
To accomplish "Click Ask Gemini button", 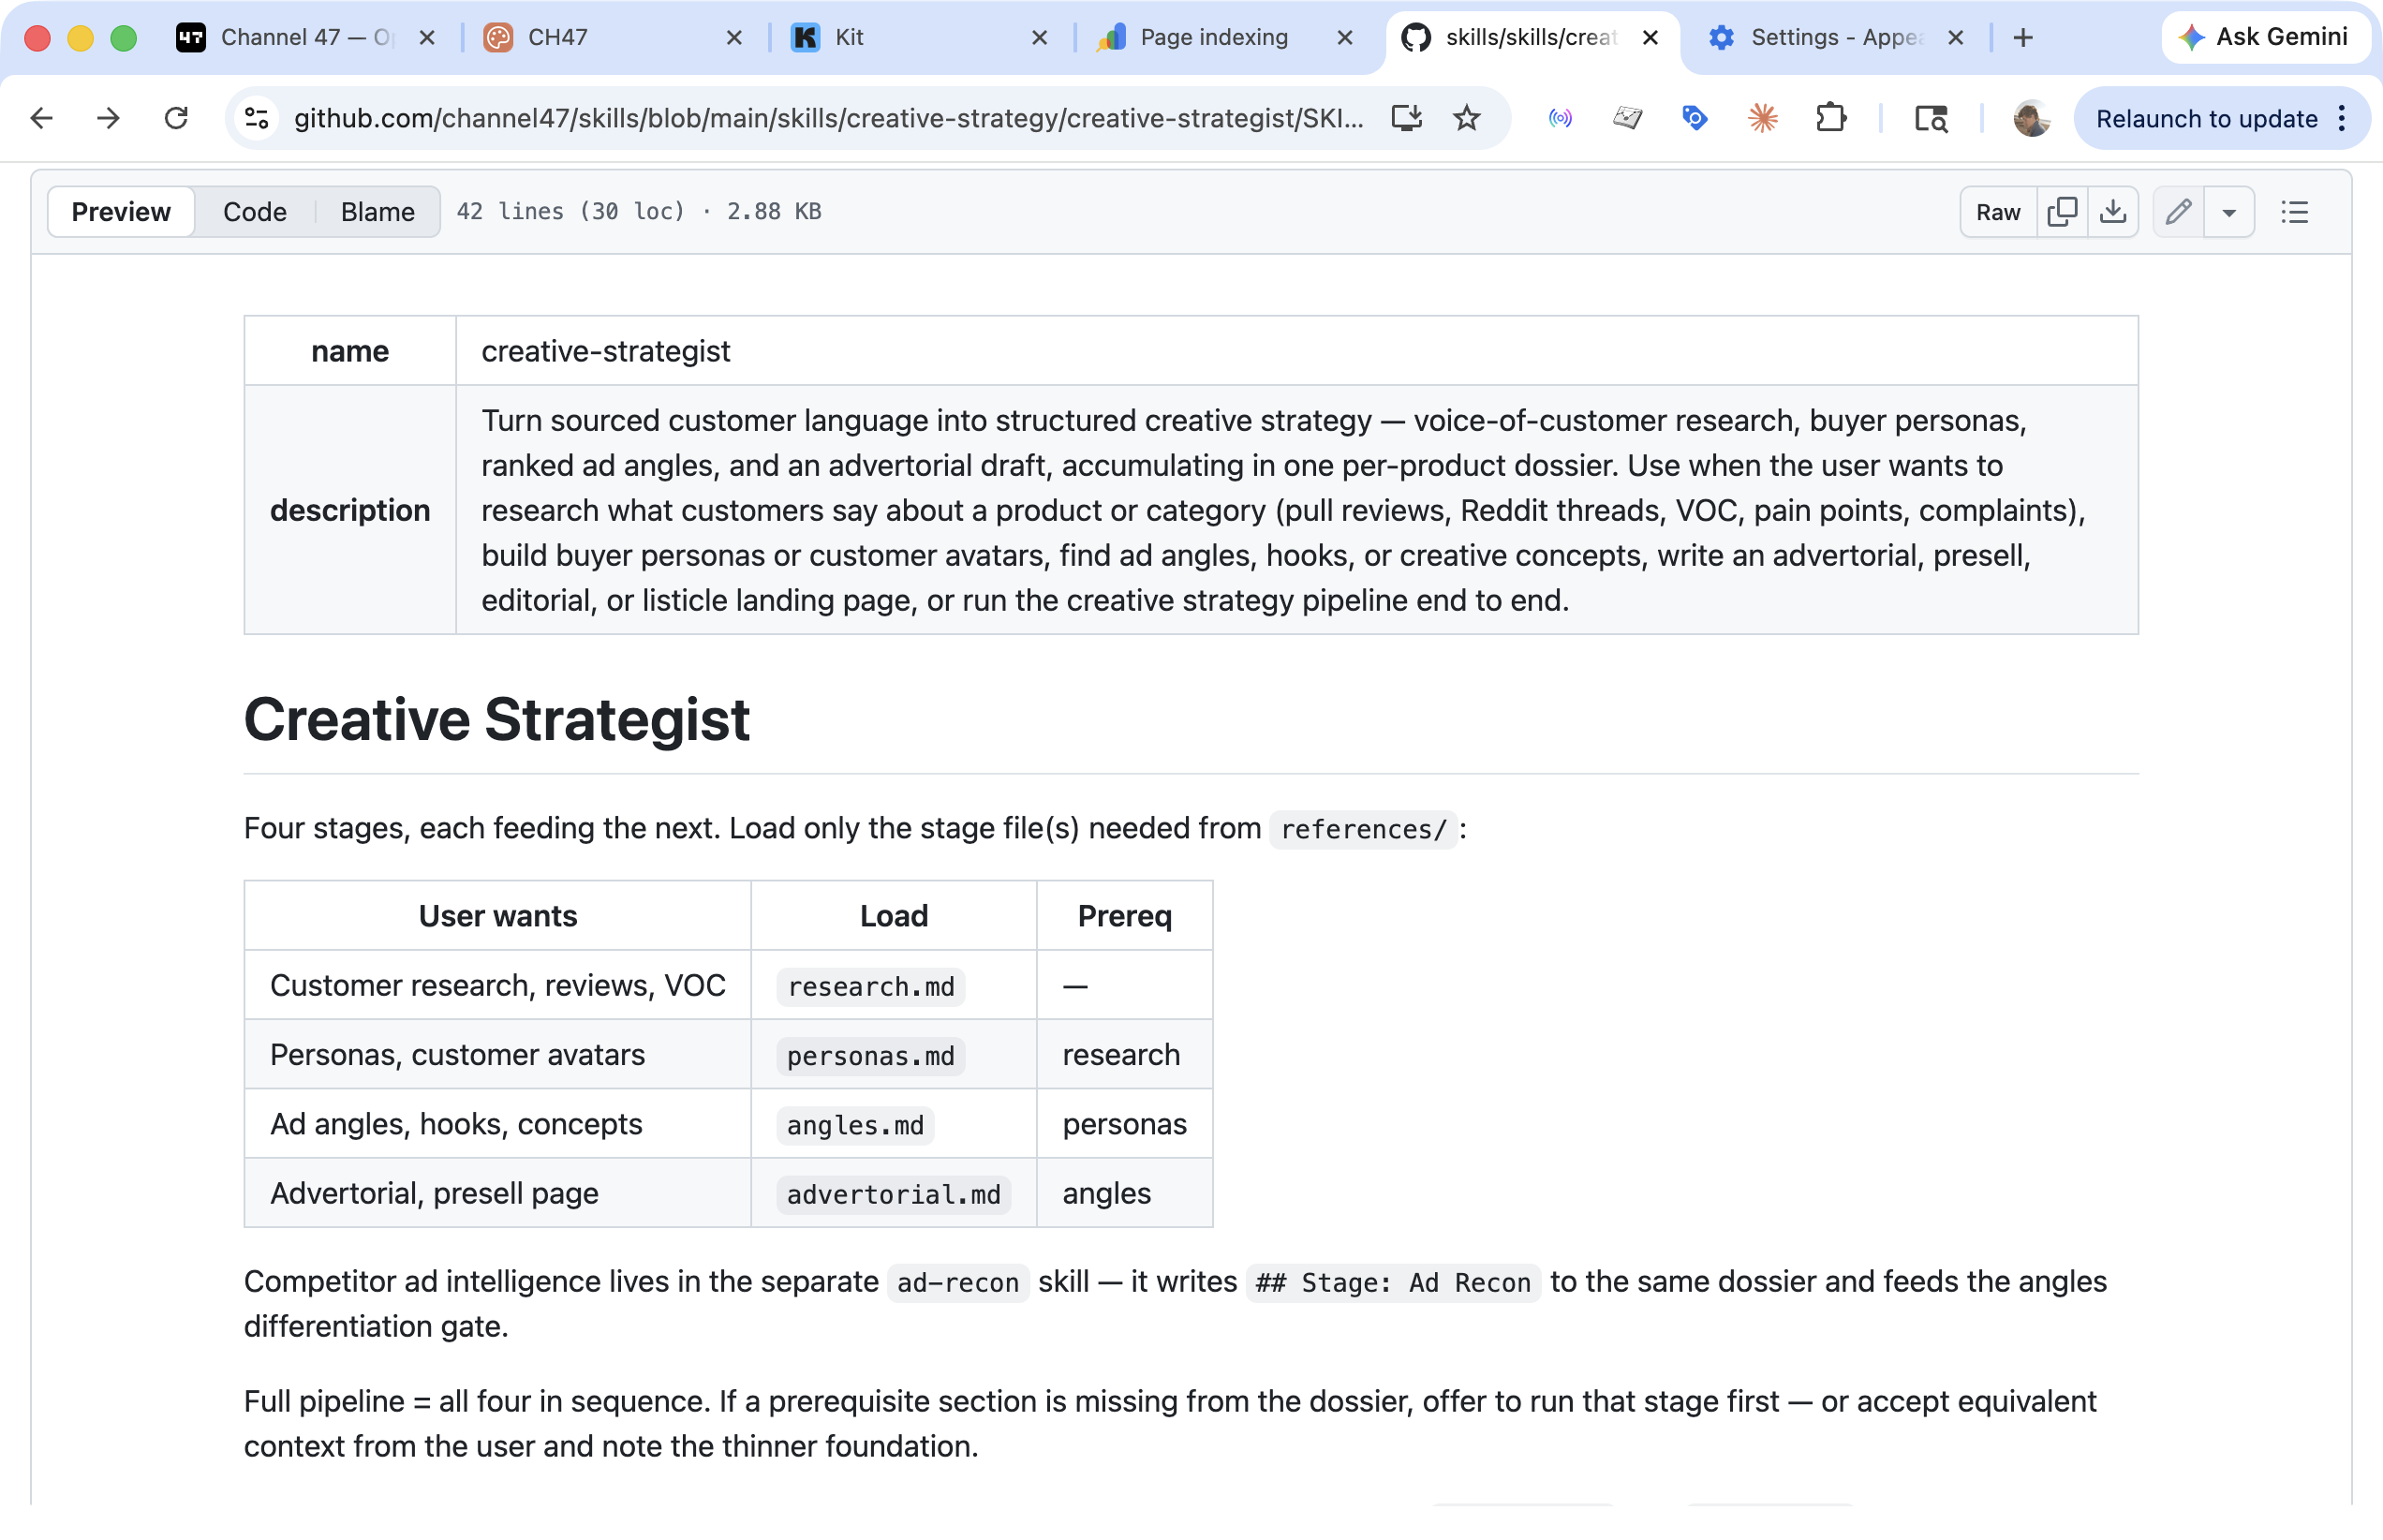I will [x=2264, y=37].
